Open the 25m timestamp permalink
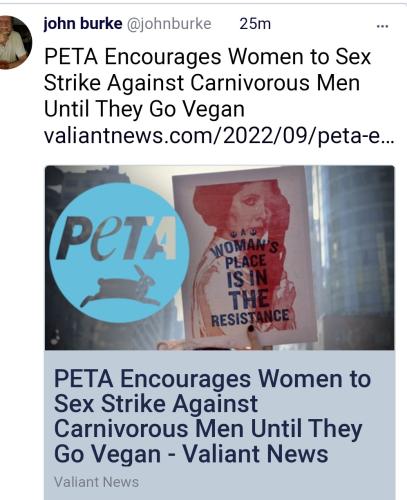This screenshot has height=500, width=407. pos(255,24)
